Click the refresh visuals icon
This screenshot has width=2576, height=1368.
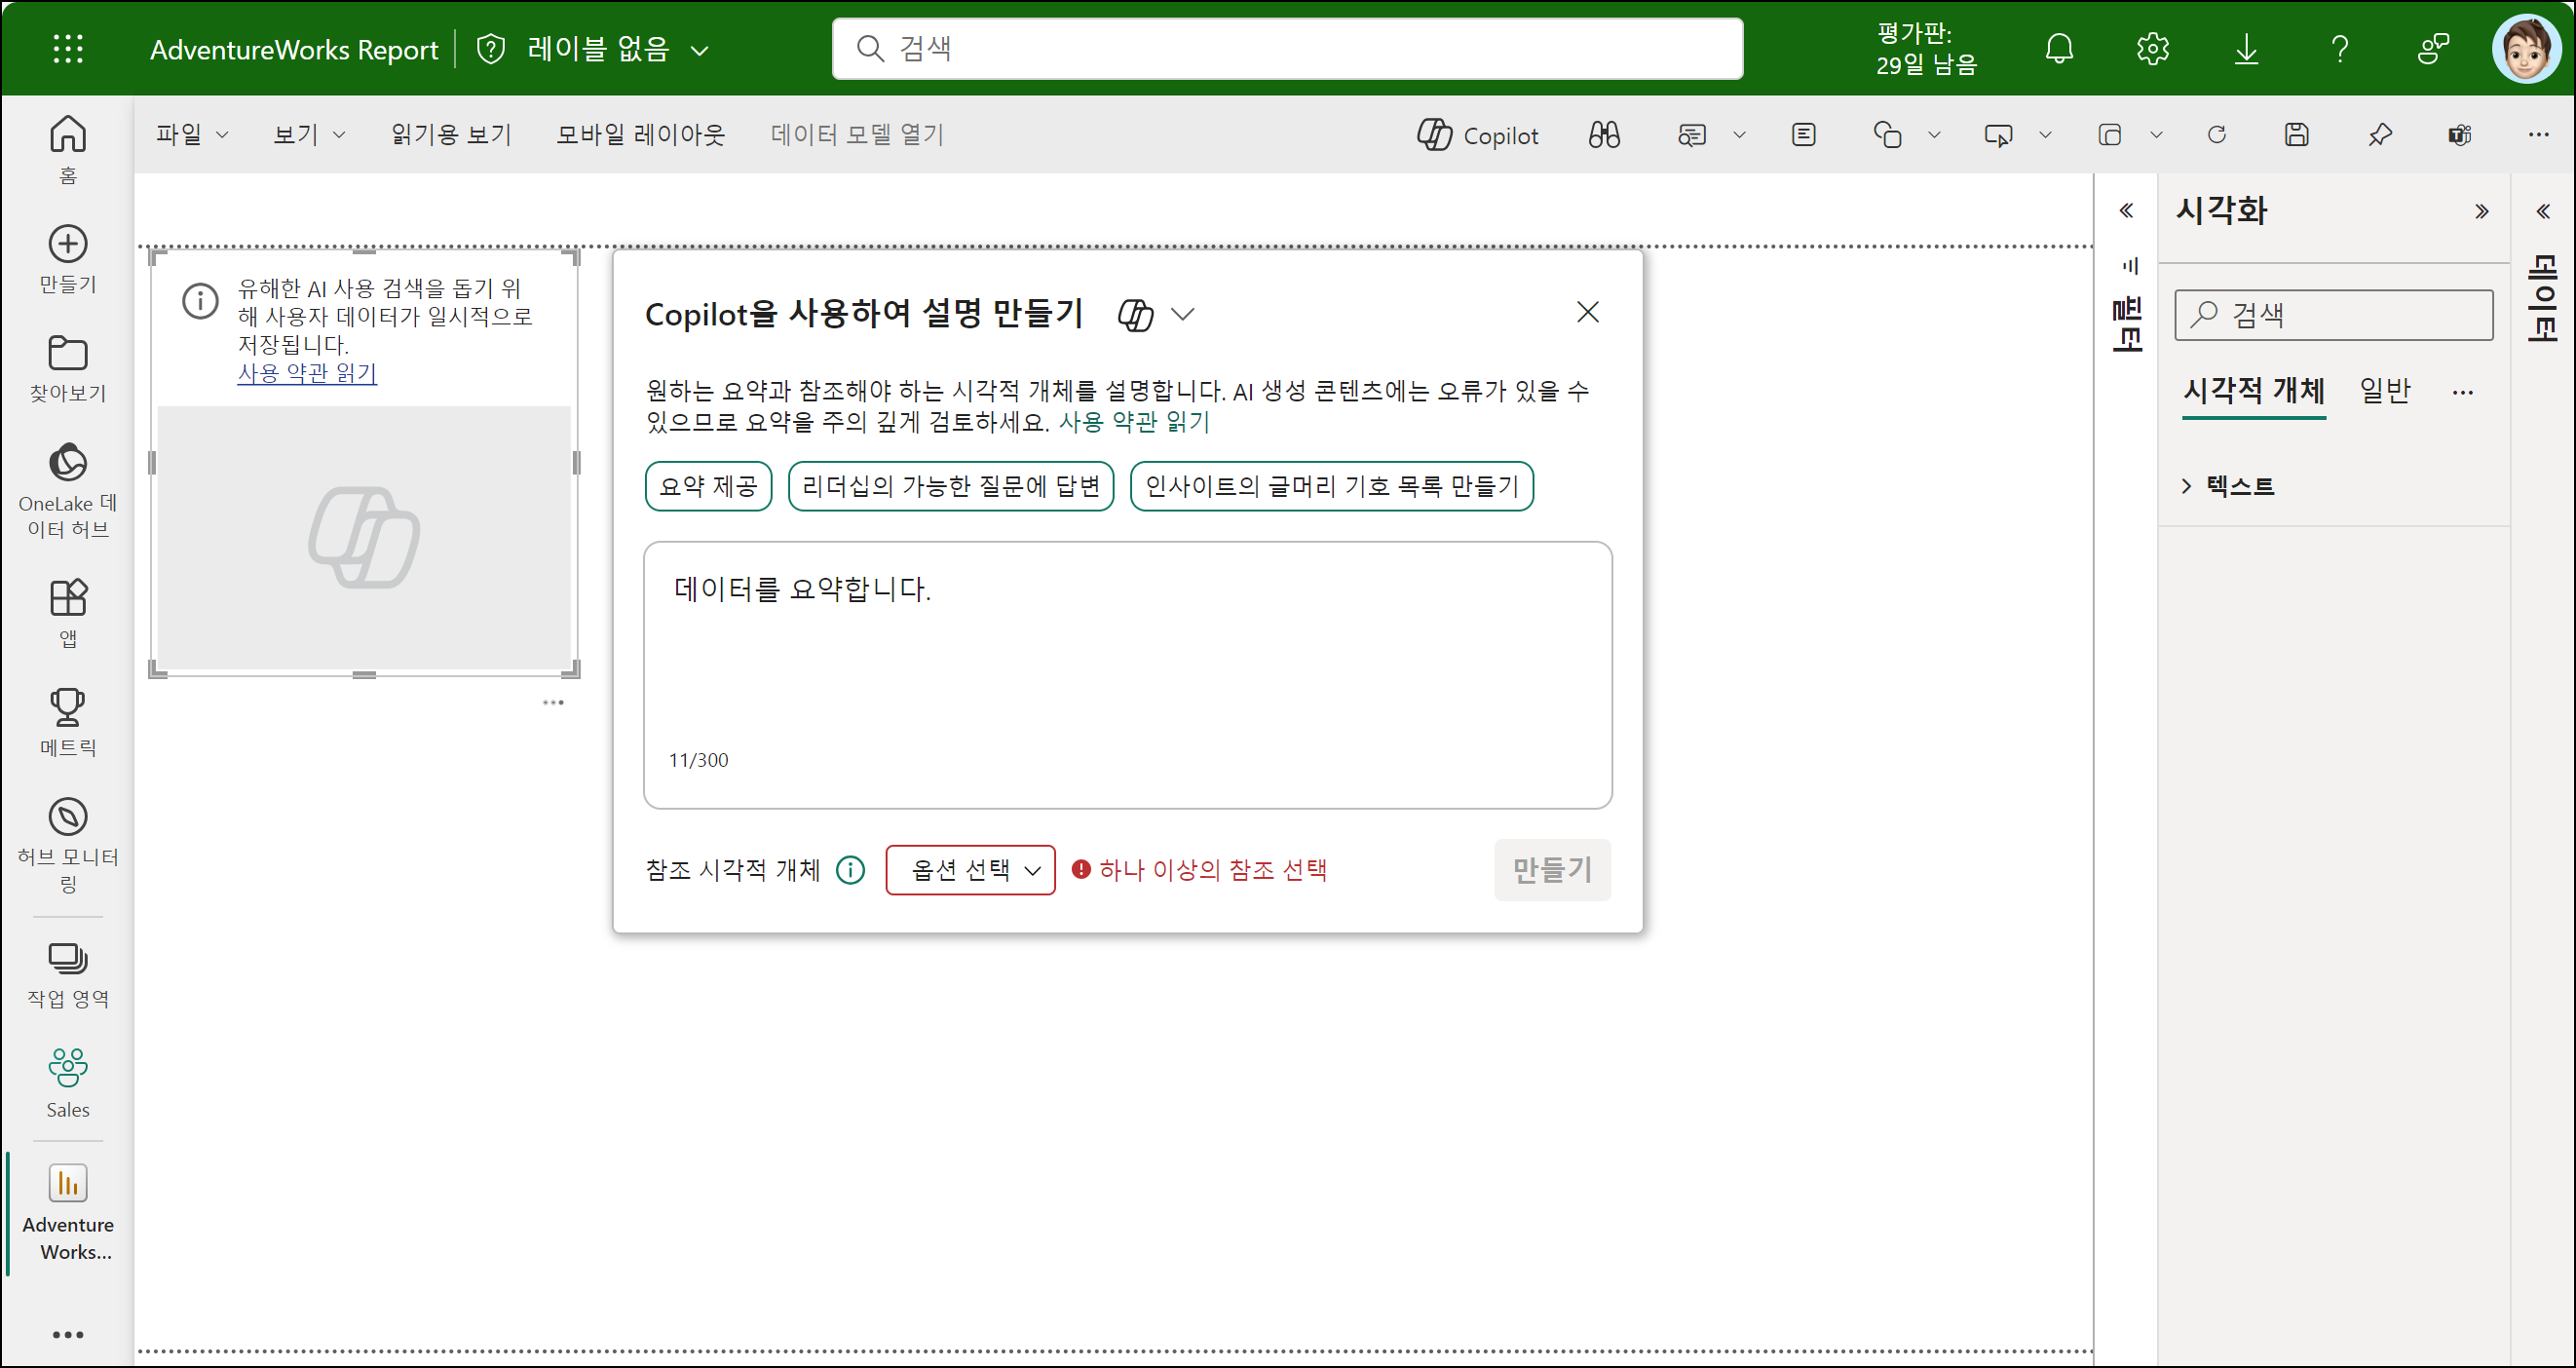coord(2216,135)
